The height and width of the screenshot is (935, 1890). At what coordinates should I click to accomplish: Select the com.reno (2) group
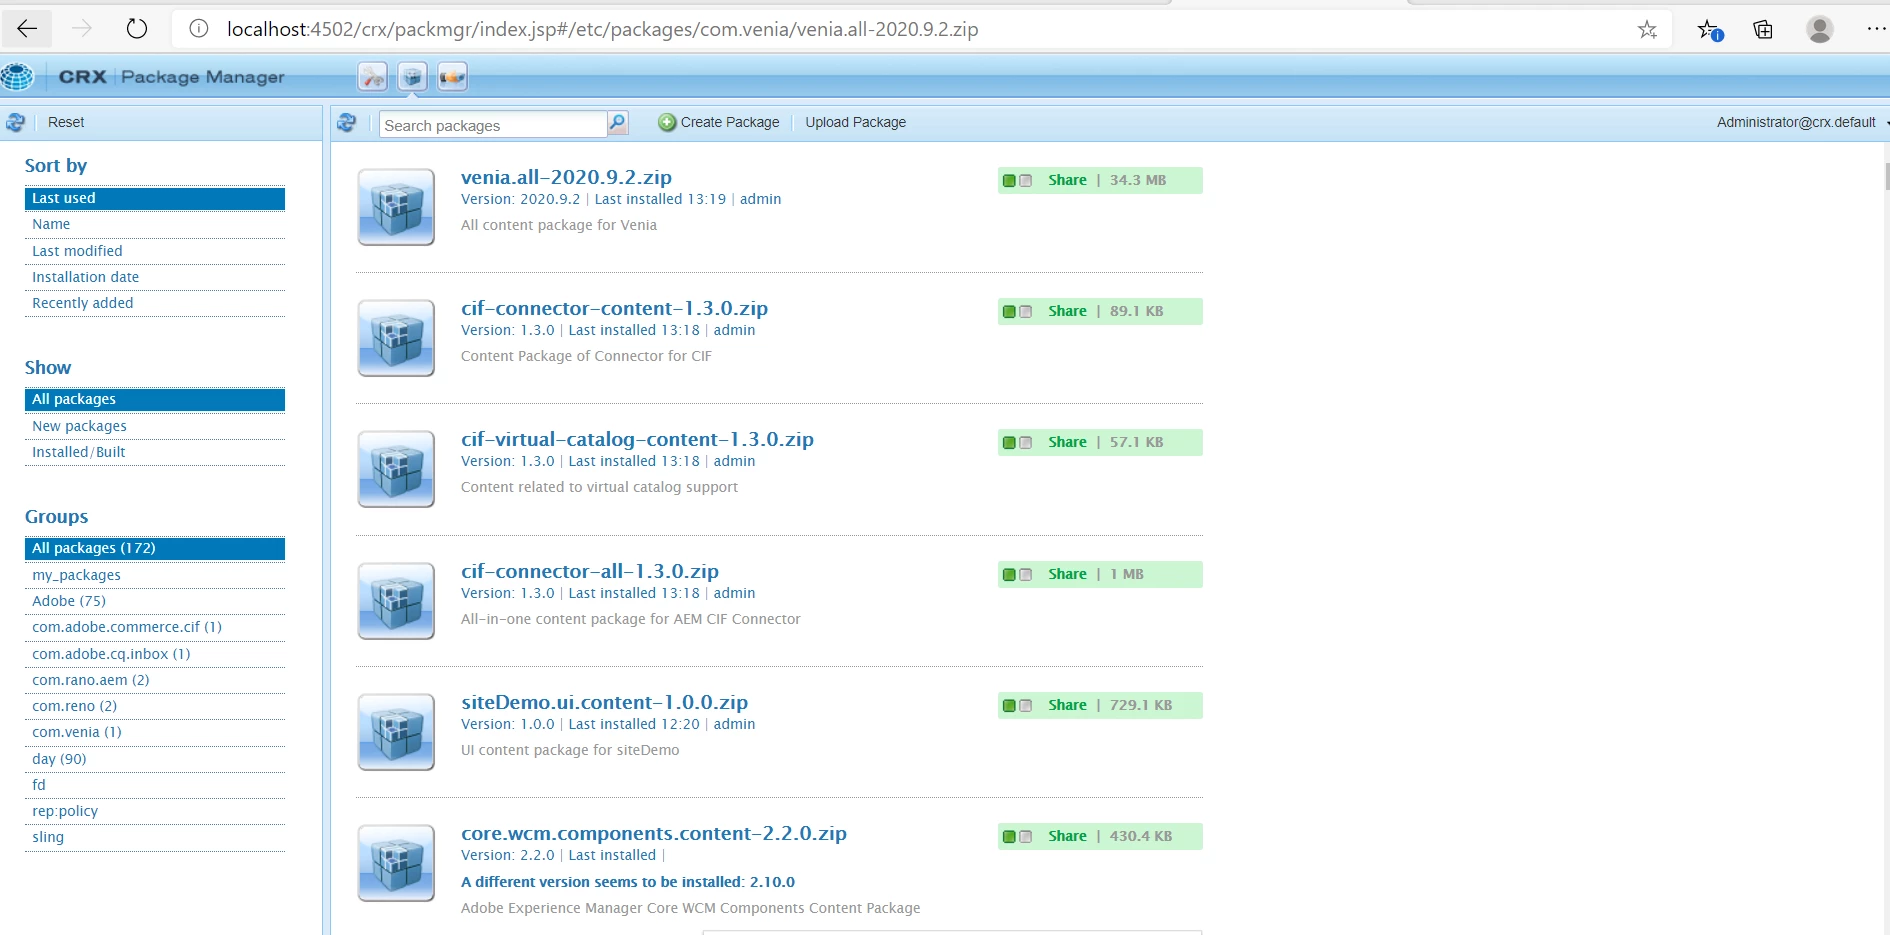[x=155, y=706]
